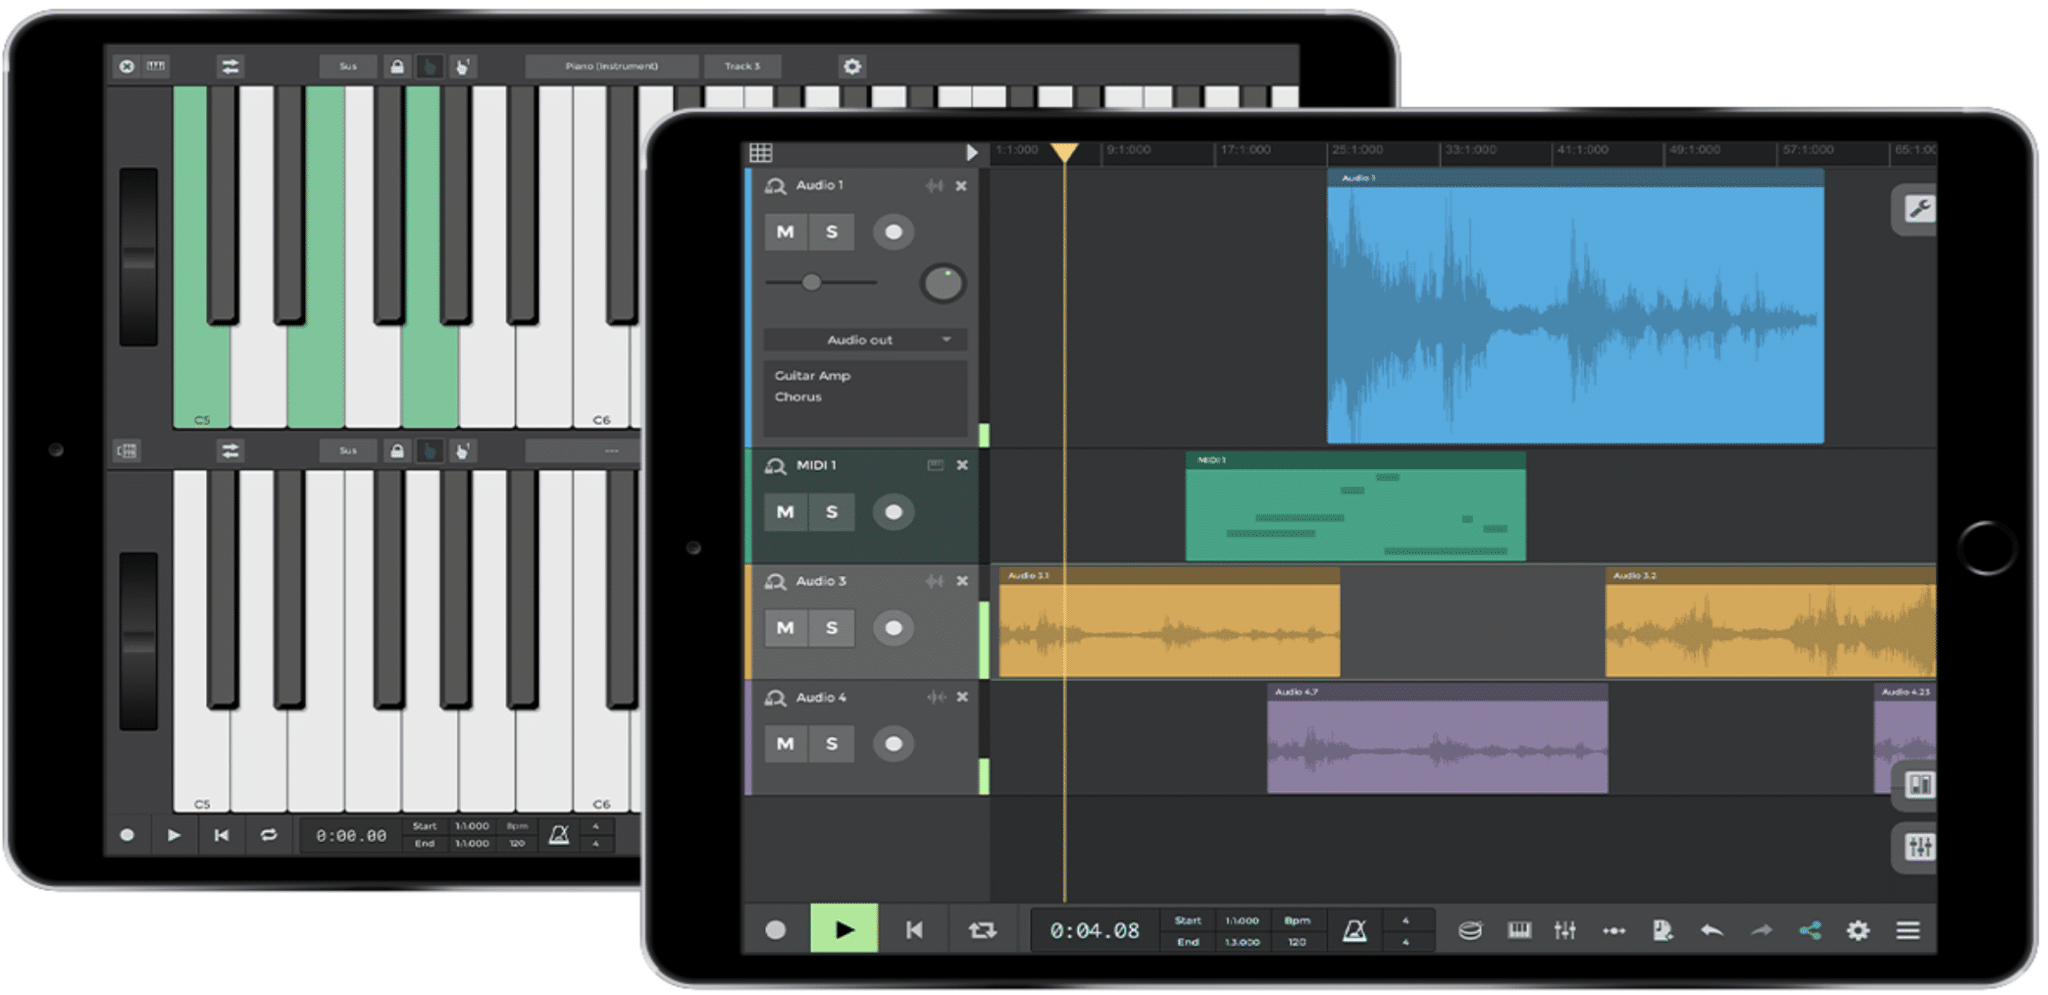2048x995 pixels.
Task: Arm Audio 3 for recording
Action: 893,628
